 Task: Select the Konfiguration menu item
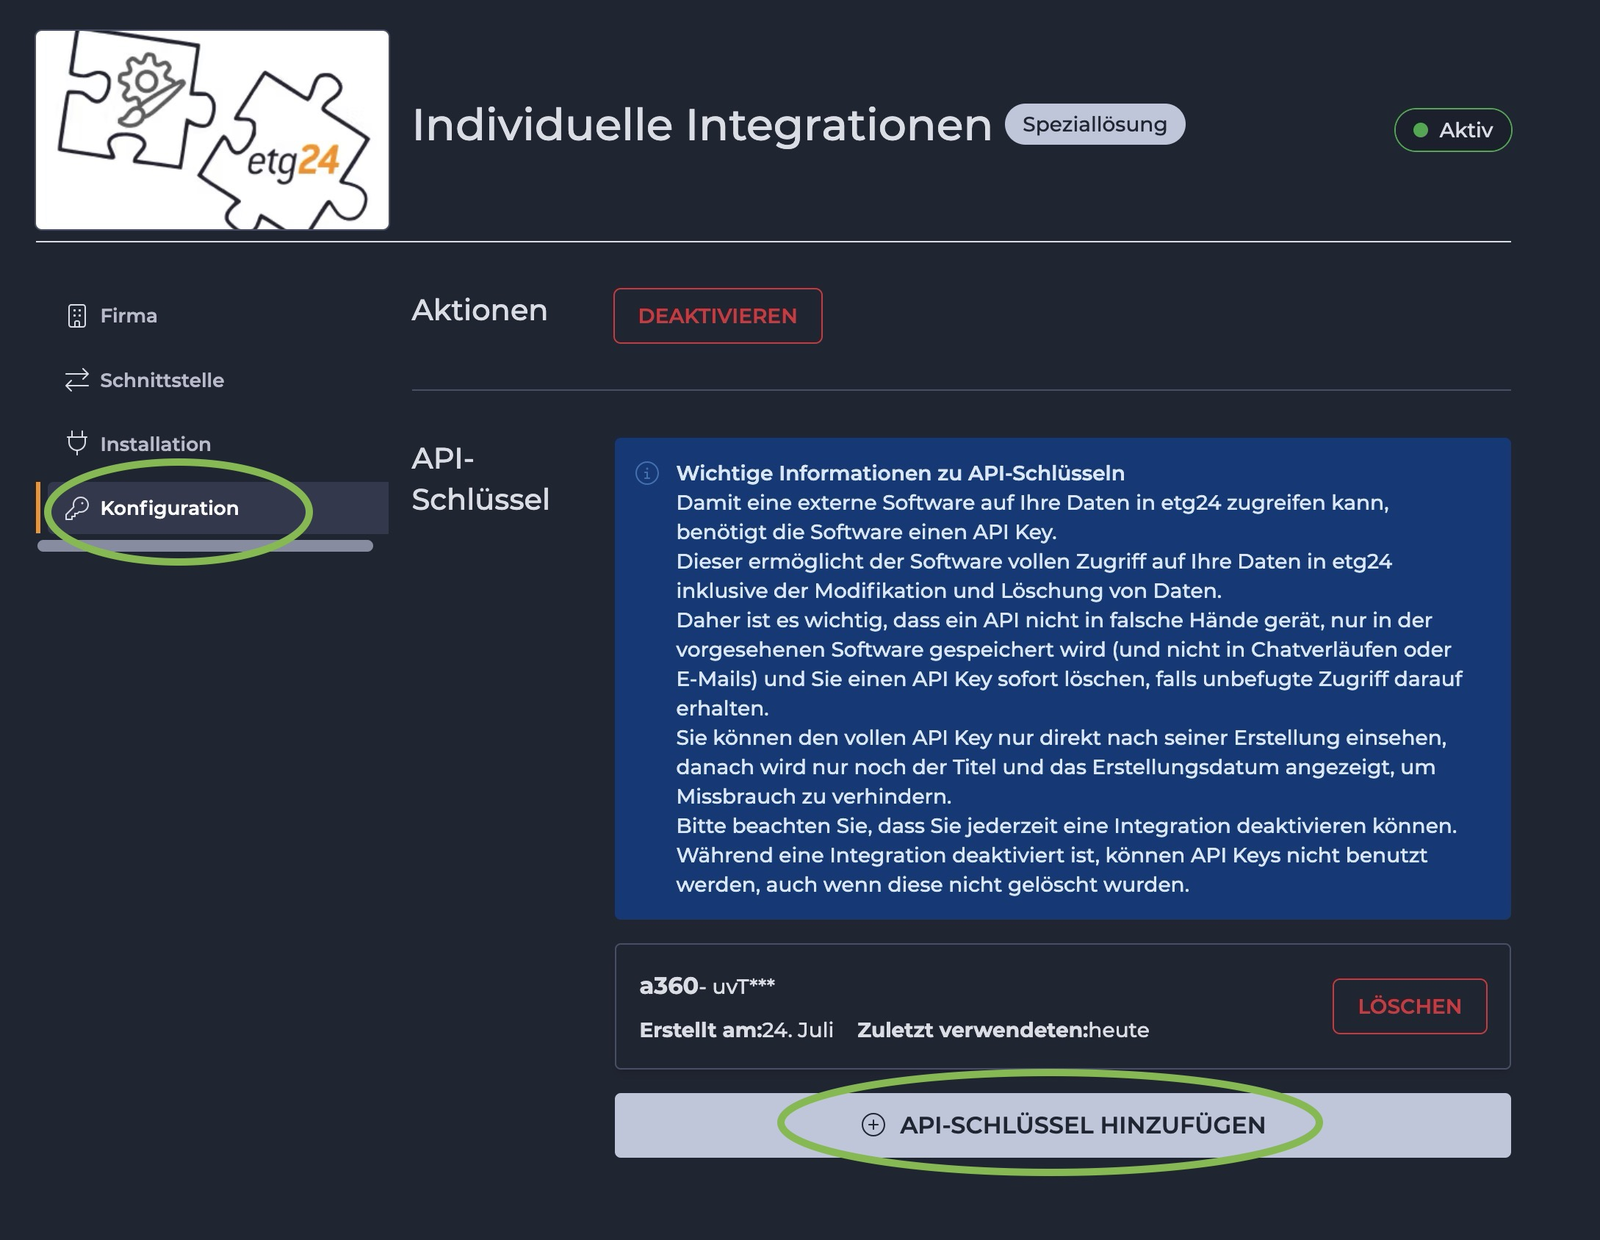pyautogui.click(x=212, y=508)
